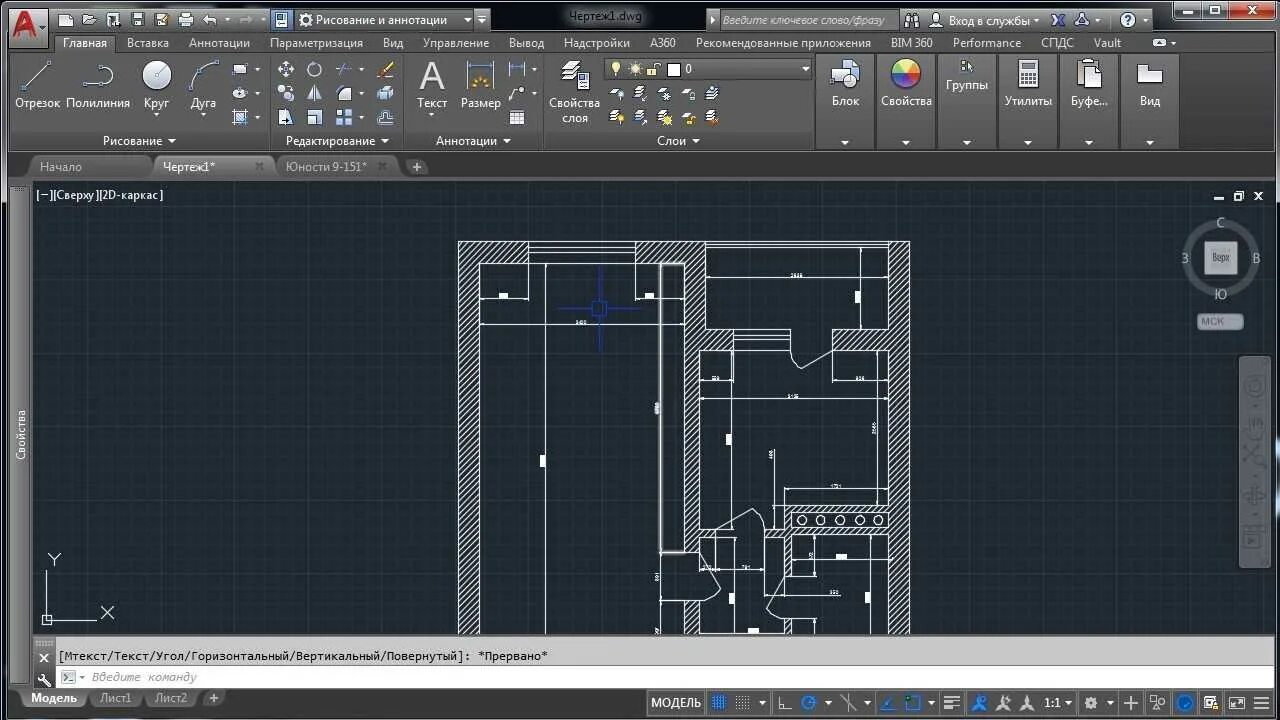This screenshot has width=1280, height=720.
Task: Switch to the Аннотации ribbon tab
Action: 219,43
